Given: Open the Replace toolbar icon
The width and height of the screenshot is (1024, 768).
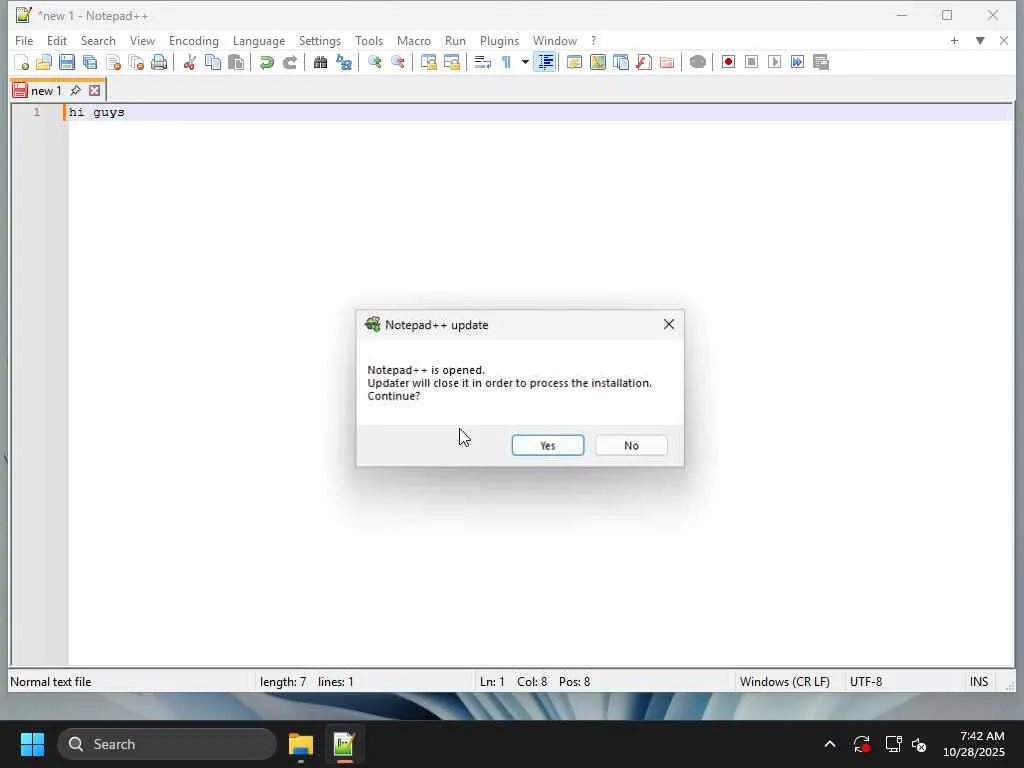Looking at the screenshot, I should (x=344, y=62).
